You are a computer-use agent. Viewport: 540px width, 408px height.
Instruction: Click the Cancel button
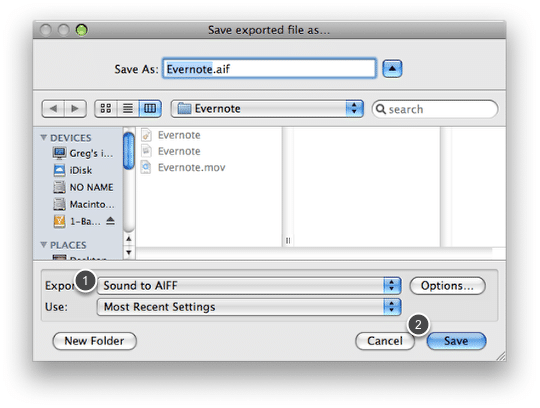tap(385, 341)
